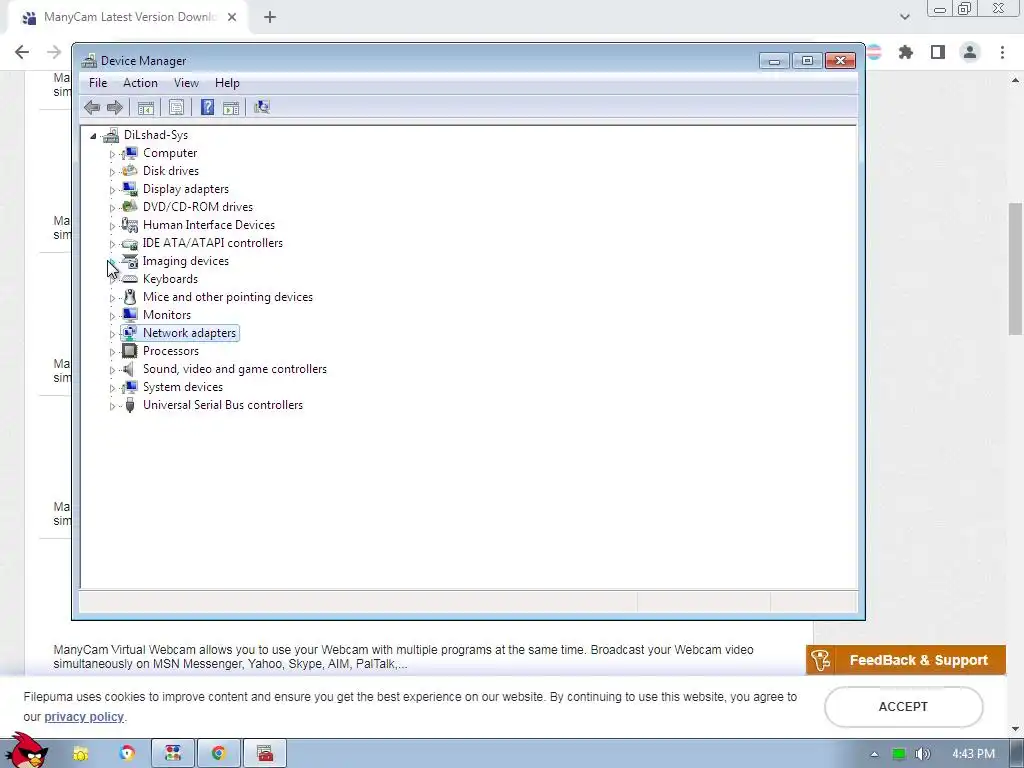Click the Display adapters category icon
This screenshot has height=768, width=1024.
pyautogui.click(x=129, y=189)
